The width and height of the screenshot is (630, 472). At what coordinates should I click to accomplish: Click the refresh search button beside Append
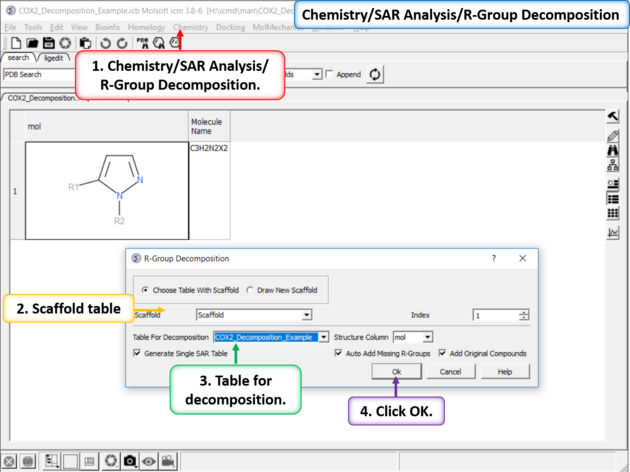pyautogui.click(x=375, y=75)
